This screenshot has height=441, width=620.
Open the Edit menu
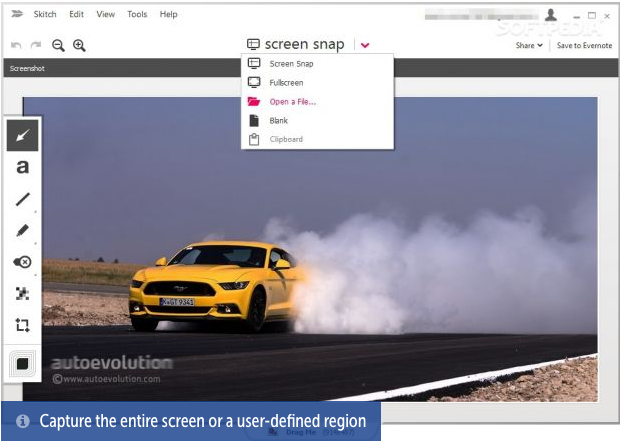[76, 14]
